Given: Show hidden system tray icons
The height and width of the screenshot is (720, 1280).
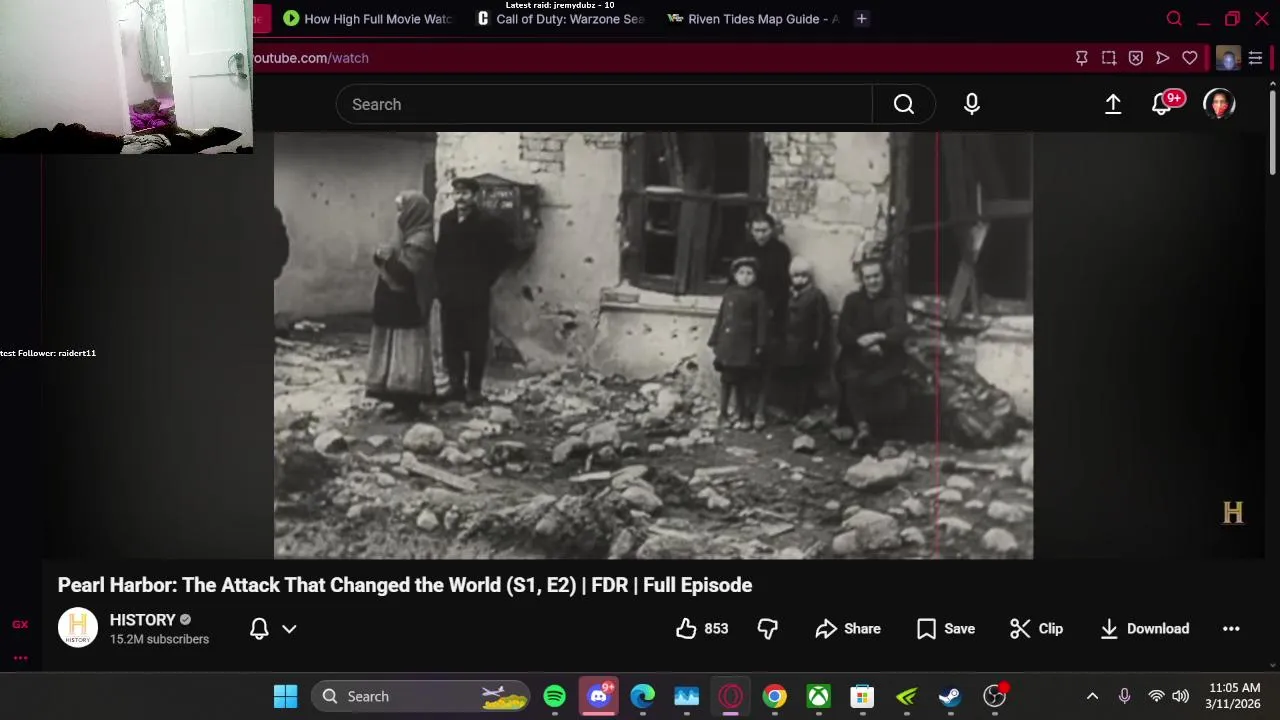Looking at the screenshot, I should [1092, 696].
